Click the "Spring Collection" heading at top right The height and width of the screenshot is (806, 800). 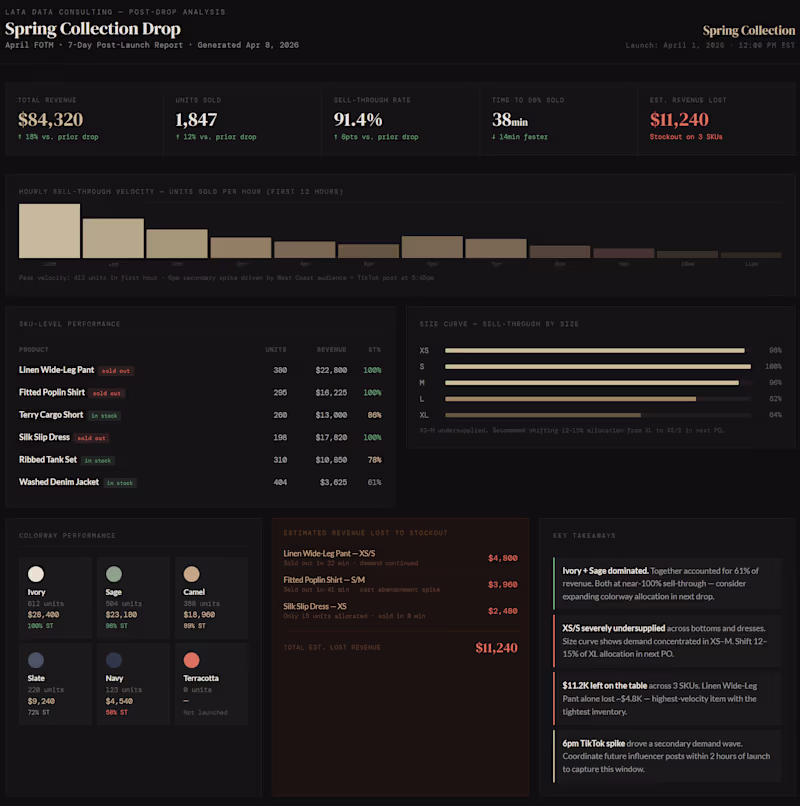click(749, 31)
